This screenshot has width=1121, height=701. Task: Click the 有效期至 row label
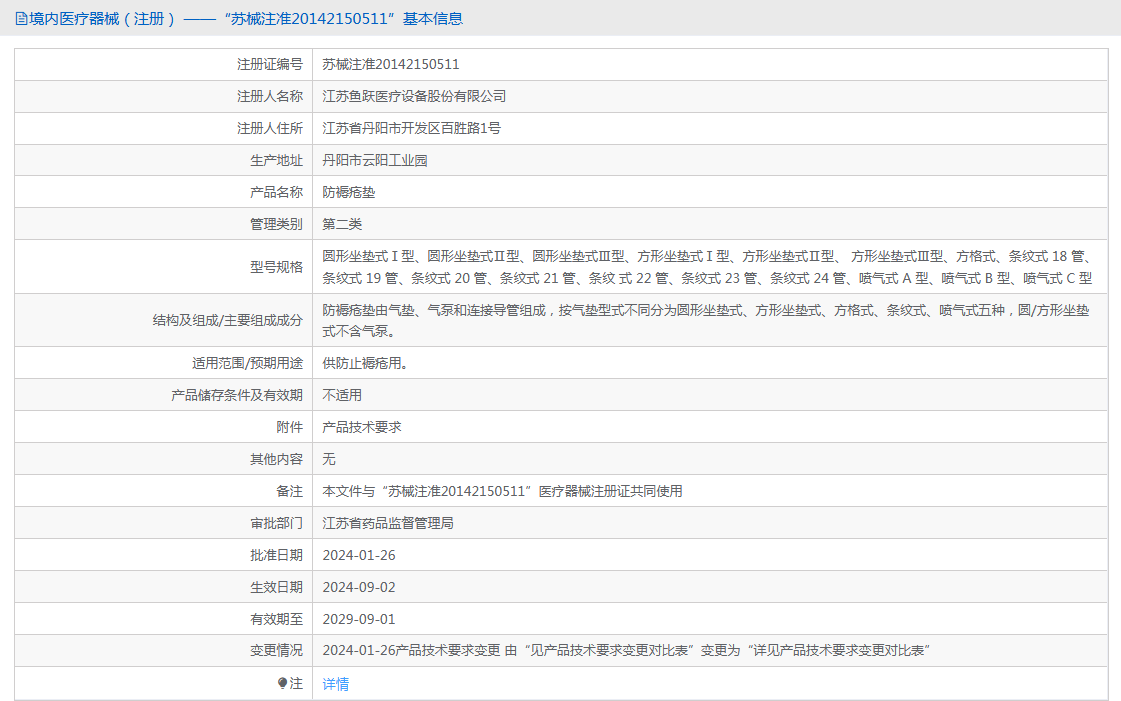pyautogui.click(x=276, y=620)
